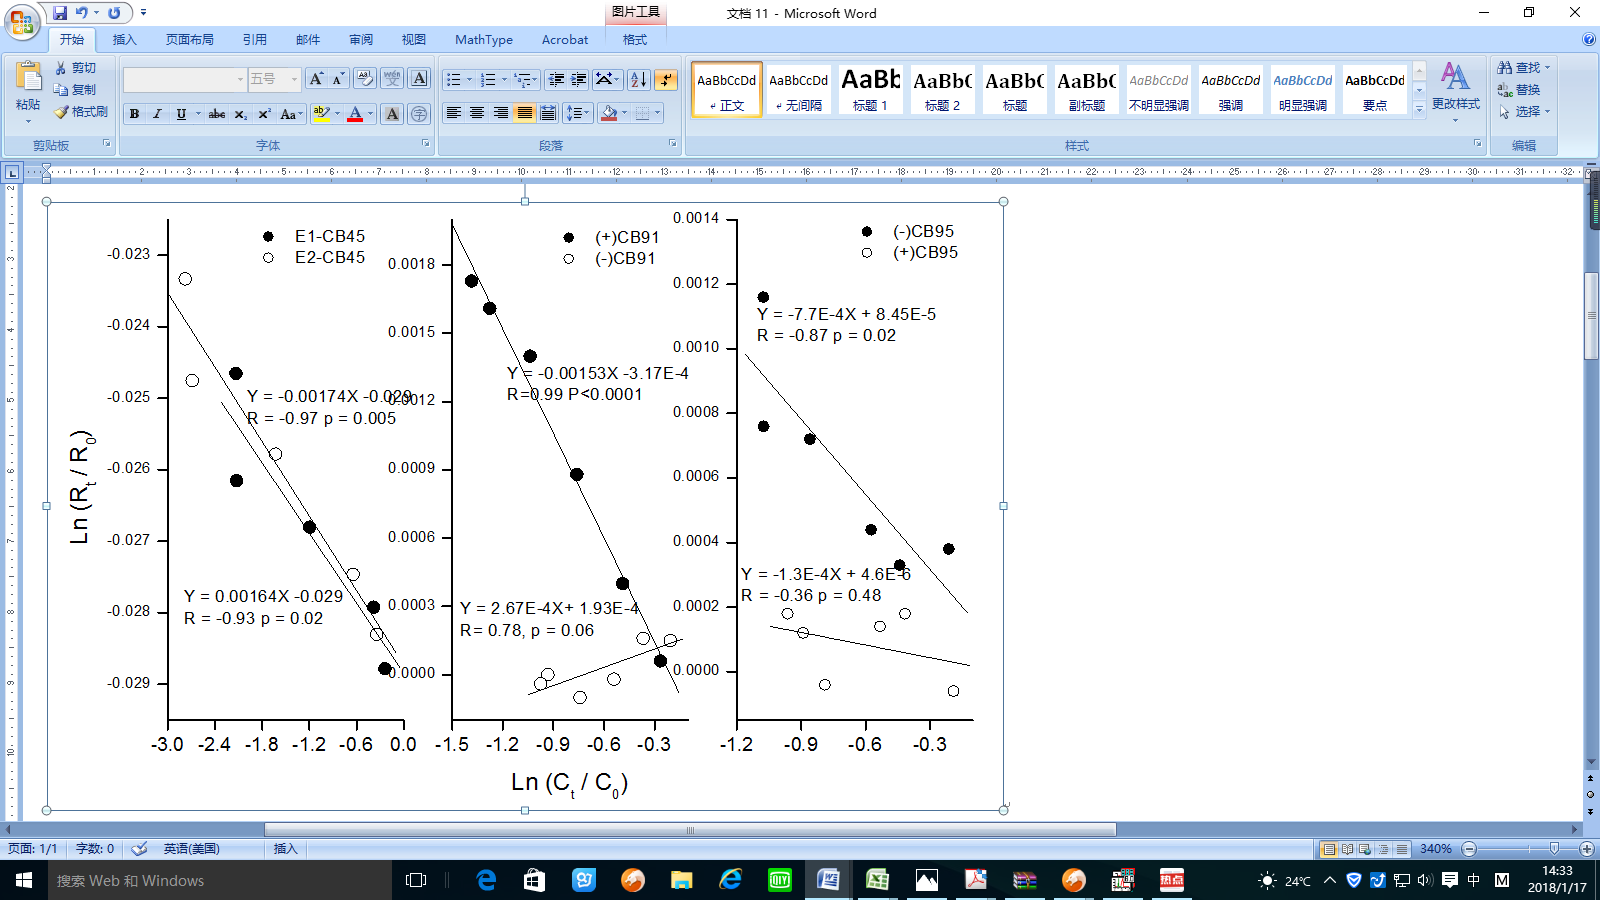Image resolution: width=1600 pixels, height=900 pixels.
Task: Click the Clear Formatting eraser icon
Action: tap(365, 79)
